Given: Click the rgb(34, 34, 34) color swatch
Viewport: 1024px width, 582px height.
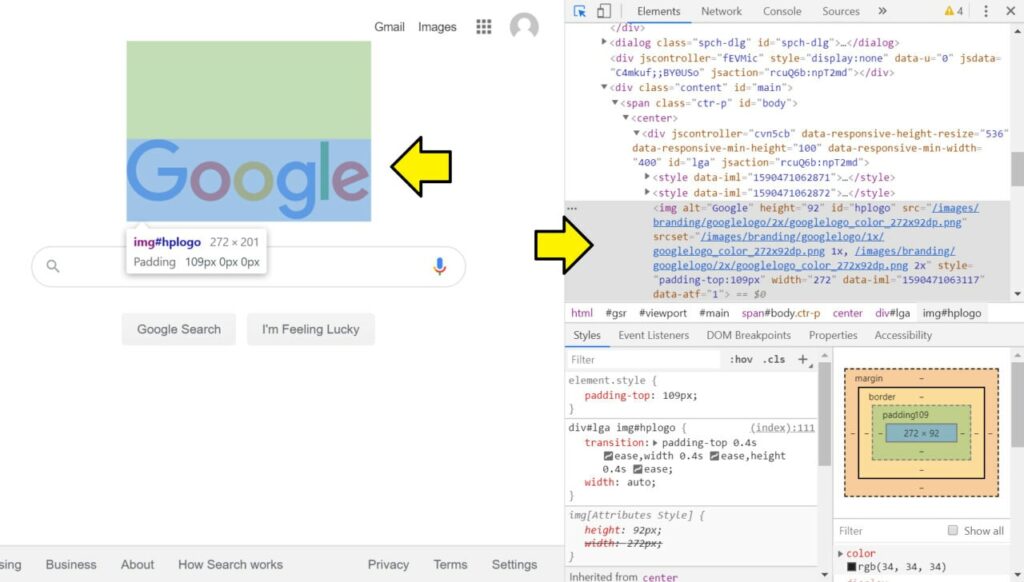Looking at the screenshot, I should click(x=852, y=568).
